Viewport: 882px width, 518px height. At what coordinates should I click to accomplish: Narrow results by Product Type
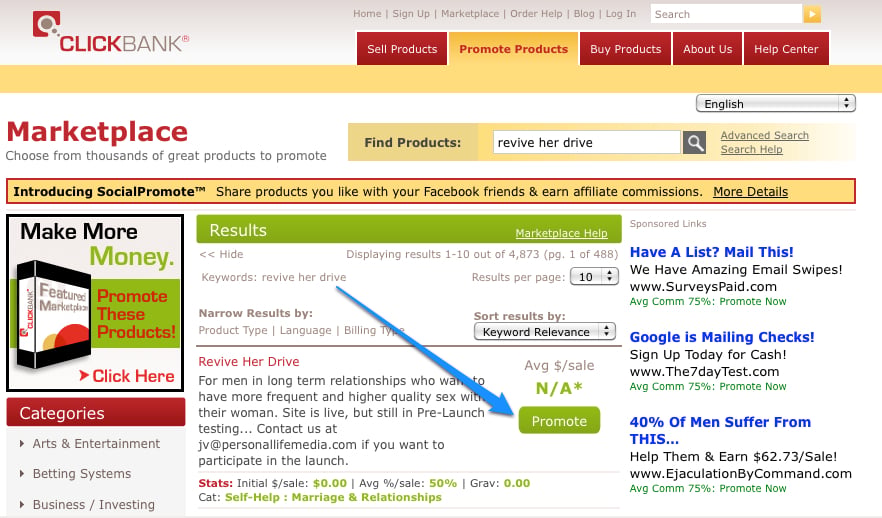pyautogui.click(x=233, y=330)
